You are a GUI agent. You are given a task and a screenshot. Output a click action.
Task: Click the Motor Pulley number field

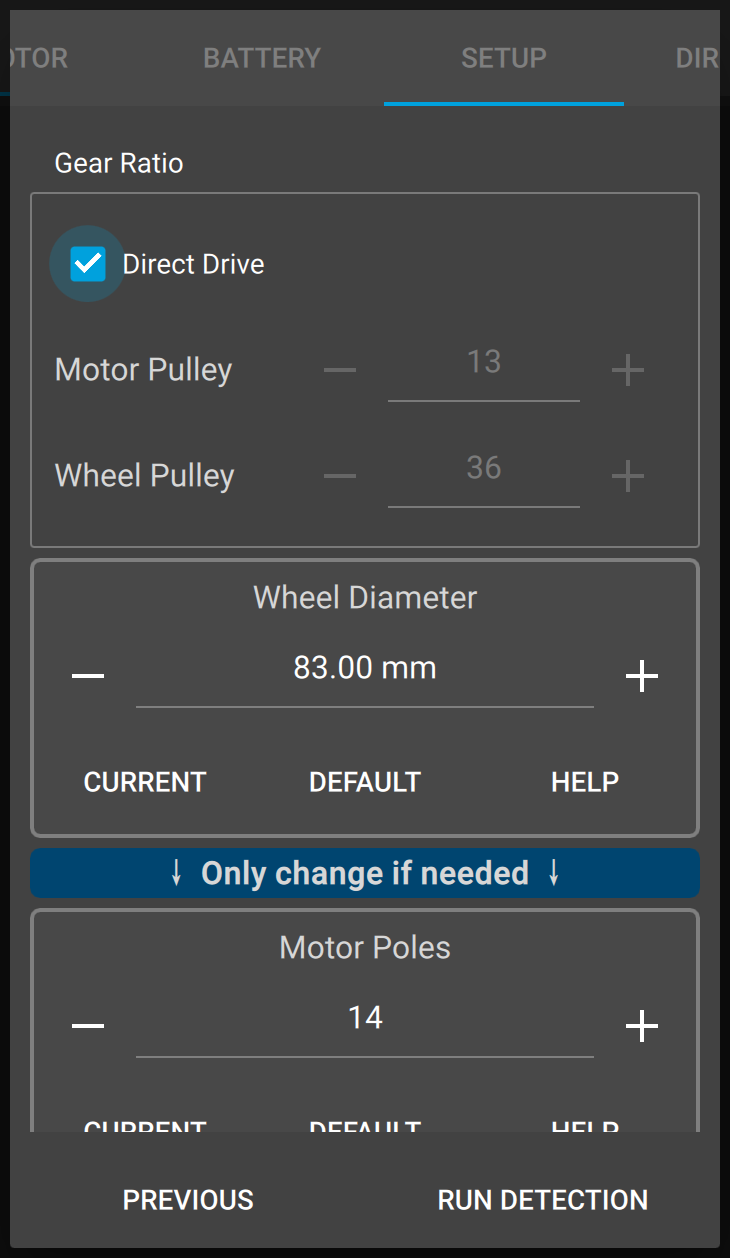(x=484, y=363)
